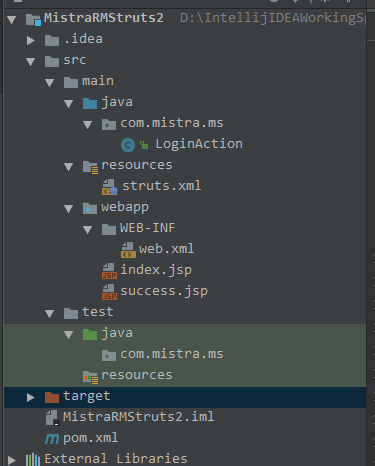Click the orange target folder icon
The width and height of the screenshot is (375, 466).
(x=52, y=397)
